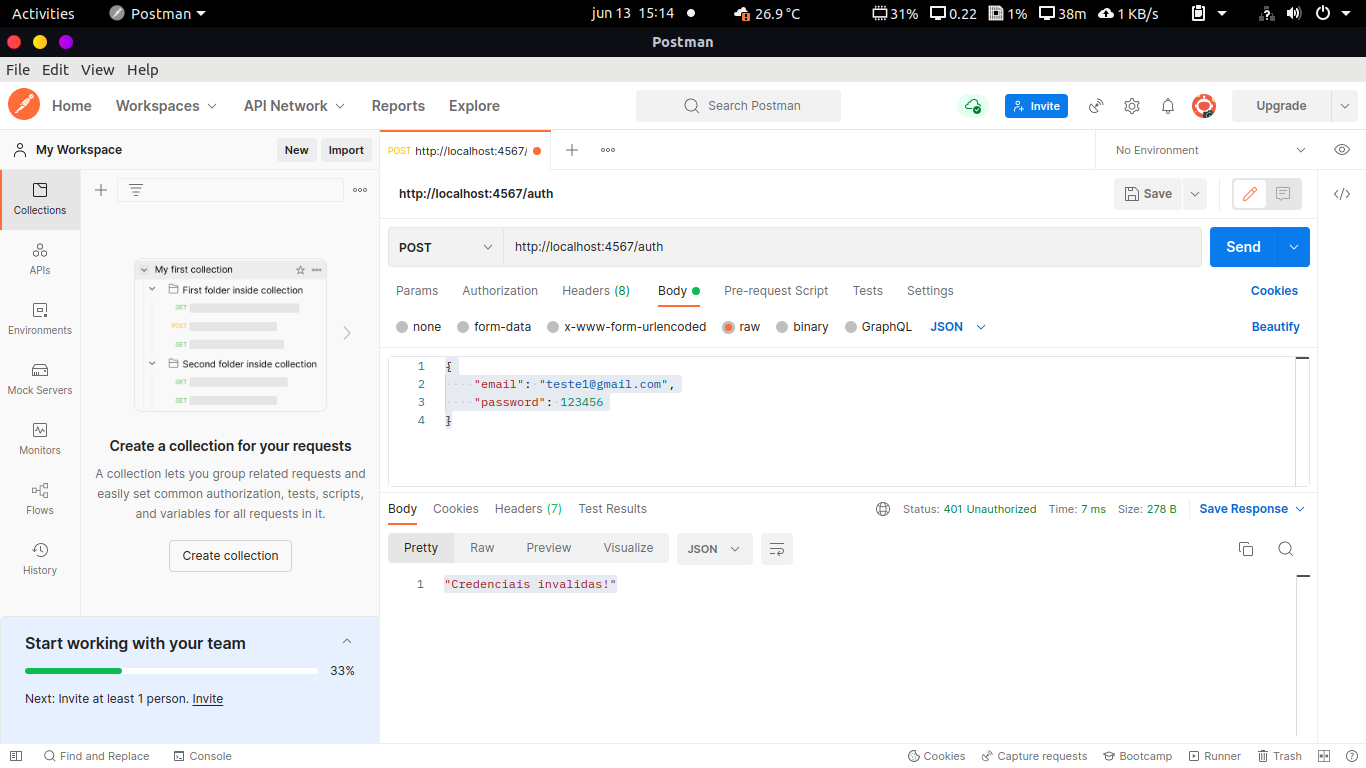Viewport: 1366px width, 768px height.
Task: Open the response JSON format dropdown
Action: point(715,549)
